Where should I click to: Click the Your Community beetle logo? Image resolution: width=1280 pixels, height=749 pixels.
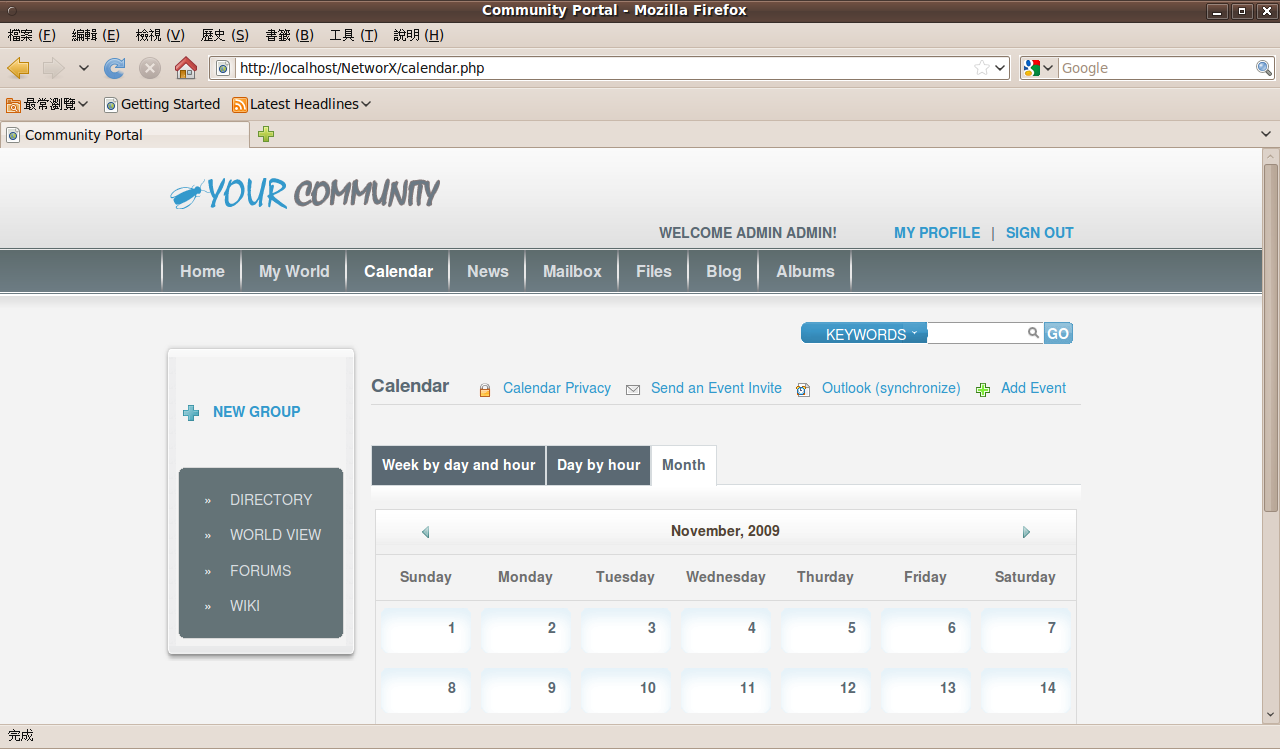click(187, 195)
